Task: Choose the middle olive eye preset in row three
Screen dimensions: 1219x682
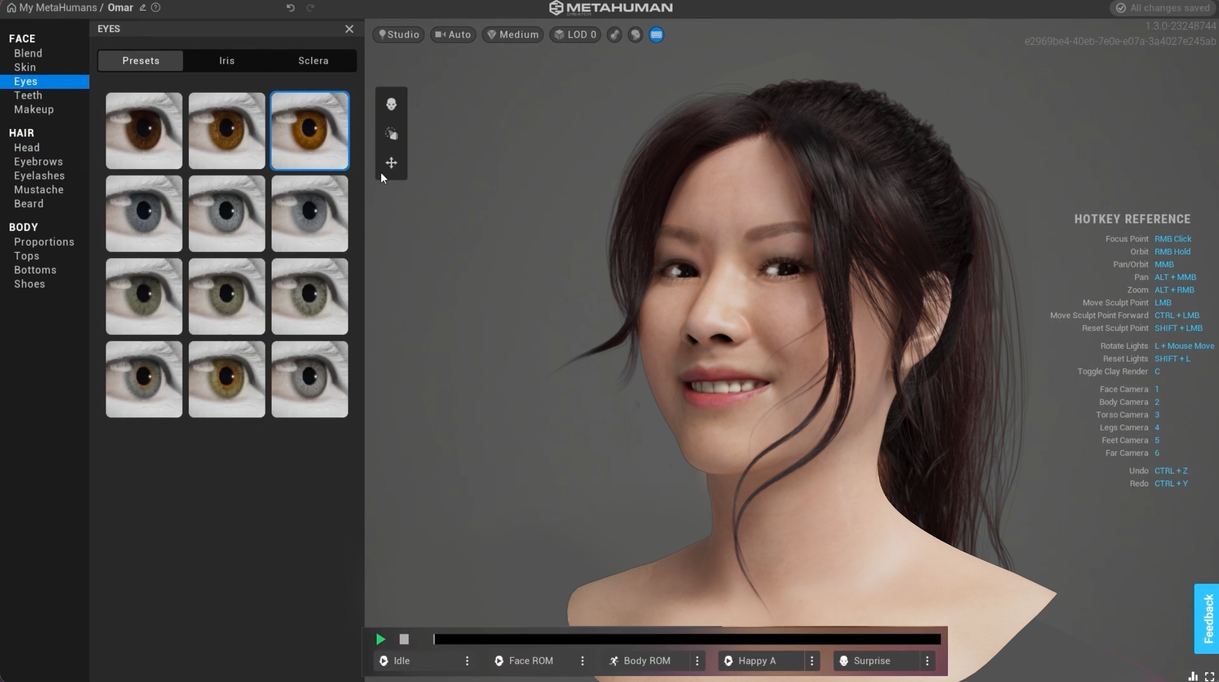Action: [227, 297]
